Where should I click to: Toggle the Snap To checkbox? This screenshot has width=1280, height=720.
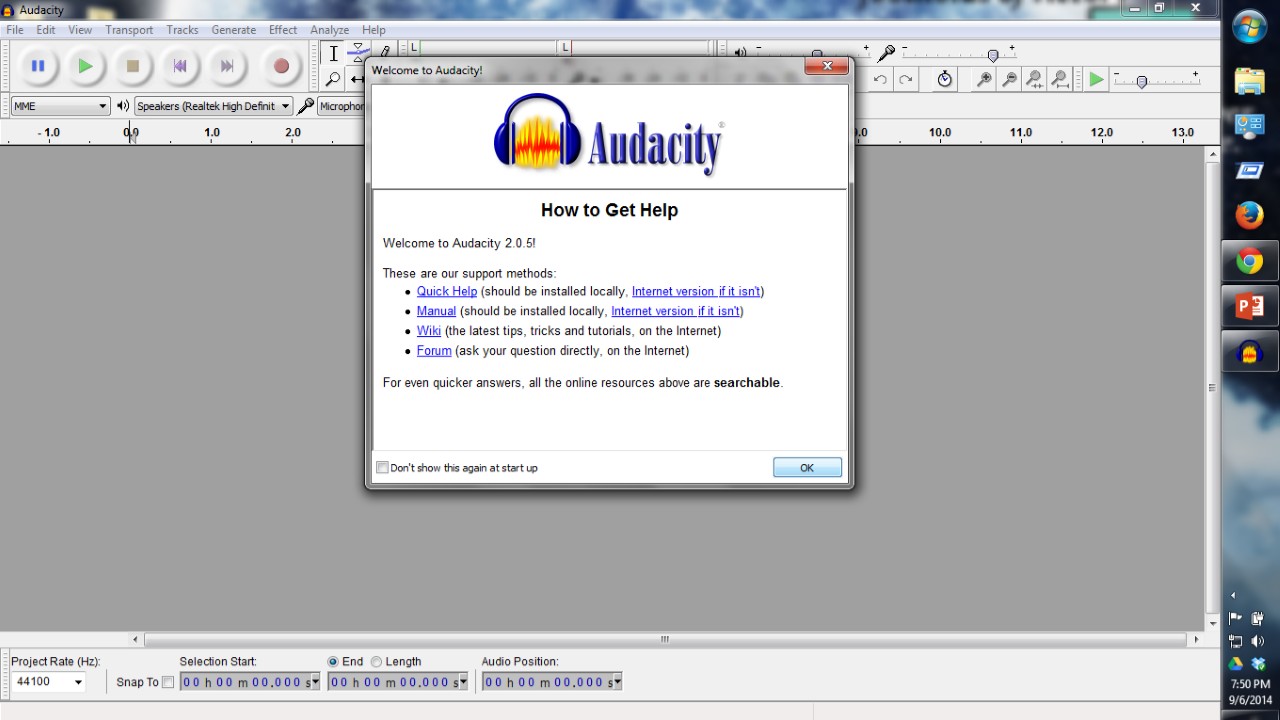[168, 682]
